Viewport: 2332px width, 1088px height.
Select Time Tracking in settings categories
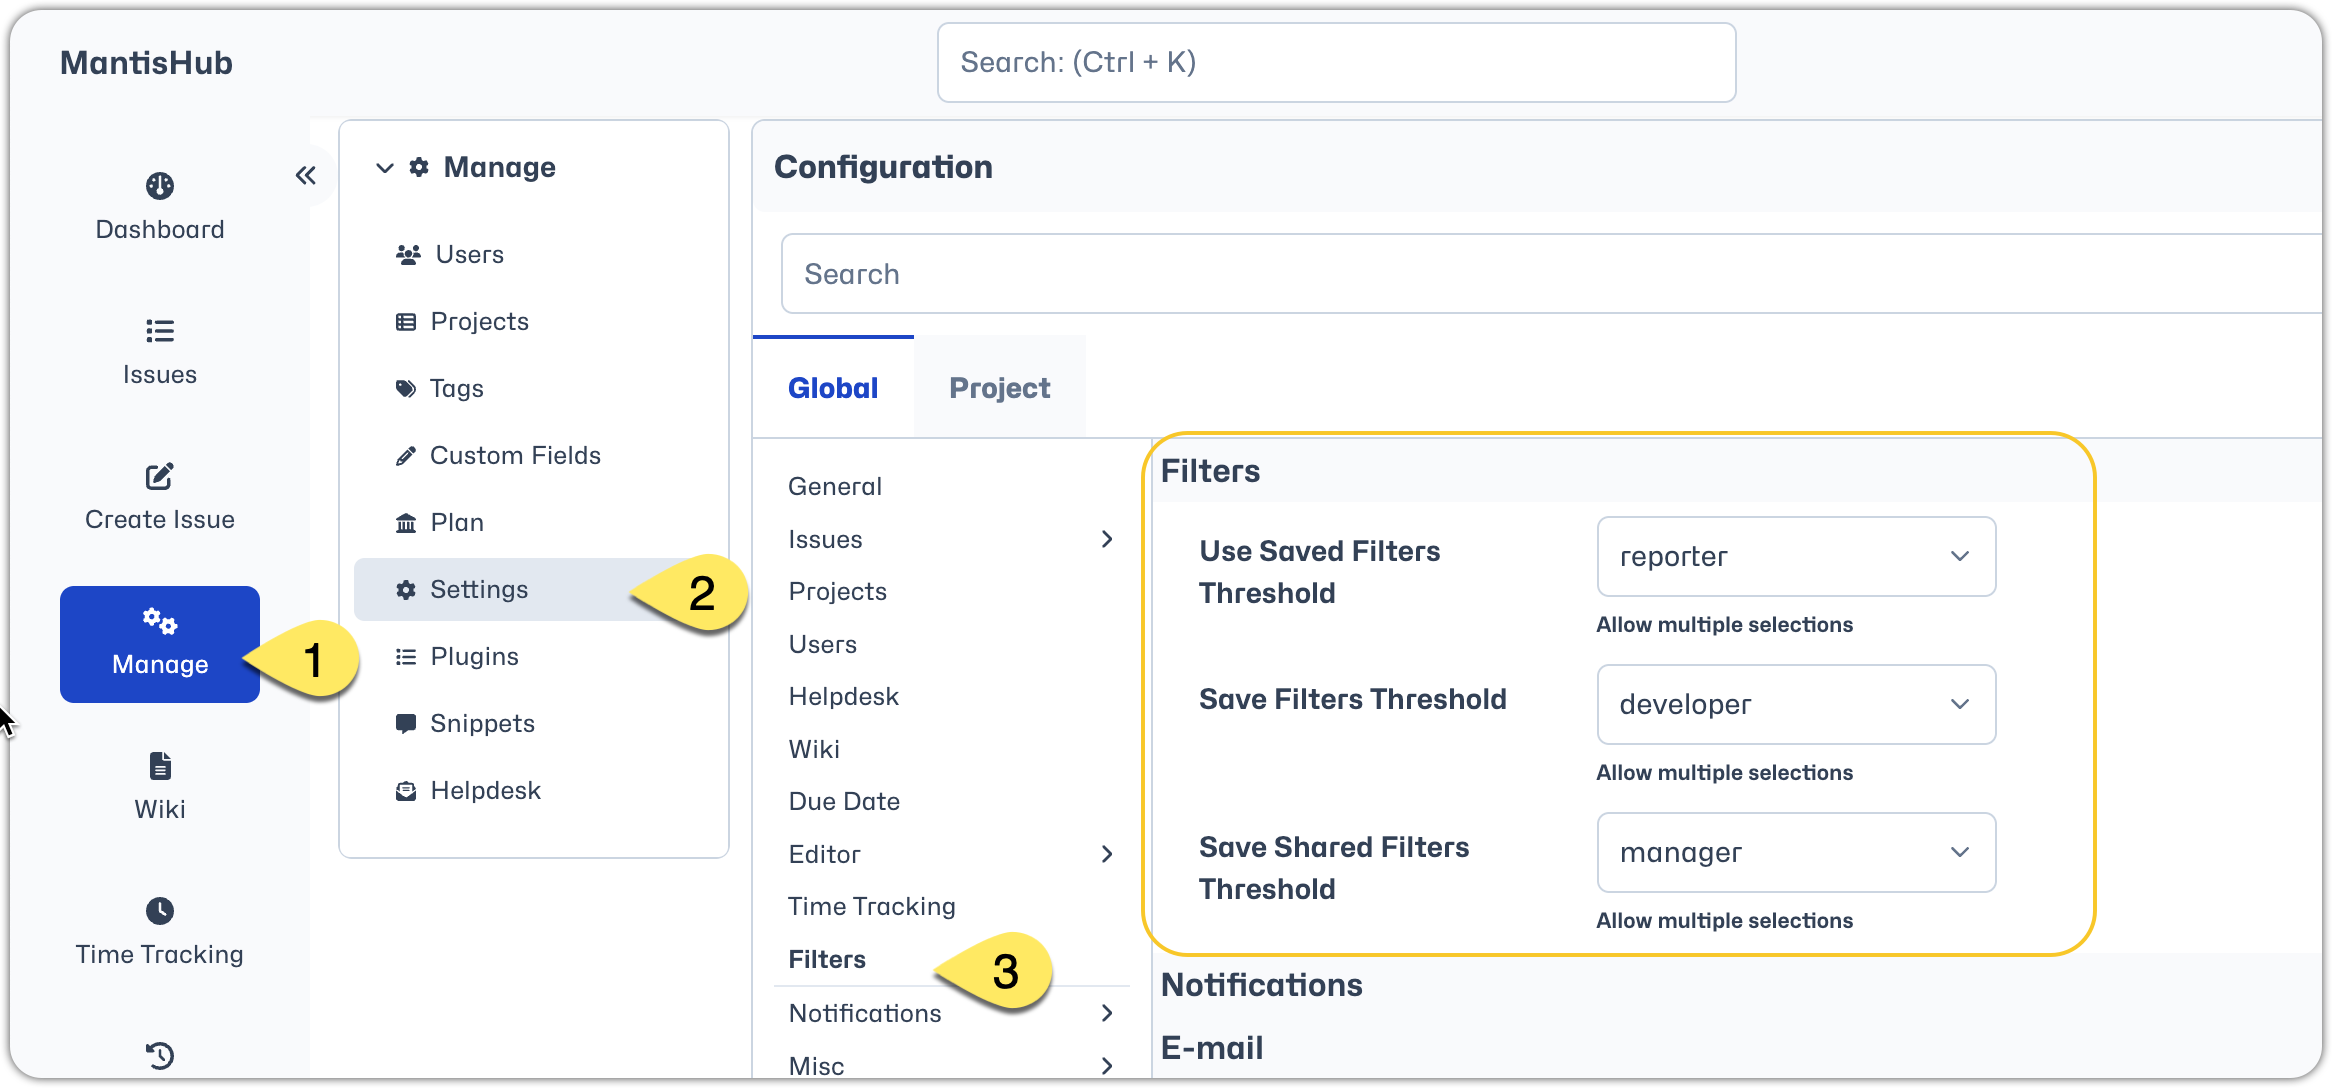click(x=872, y=907)
